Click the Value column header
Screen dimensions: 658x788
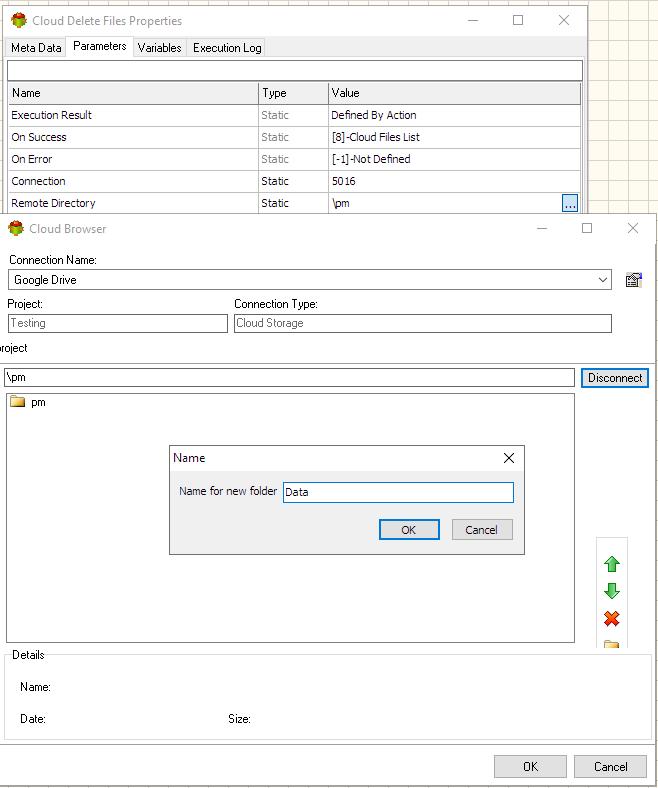(x=454, y=93)
